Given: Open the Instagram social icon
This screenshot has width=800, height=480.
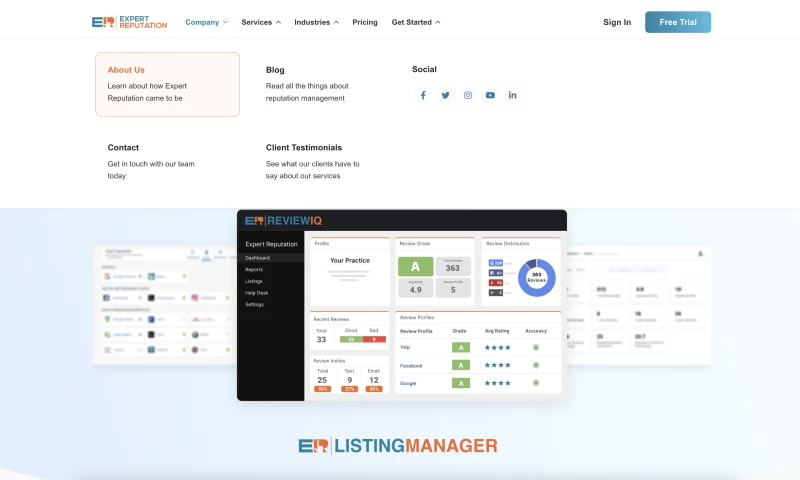Looking at the screenshot, I should click(x=468, y=95).
